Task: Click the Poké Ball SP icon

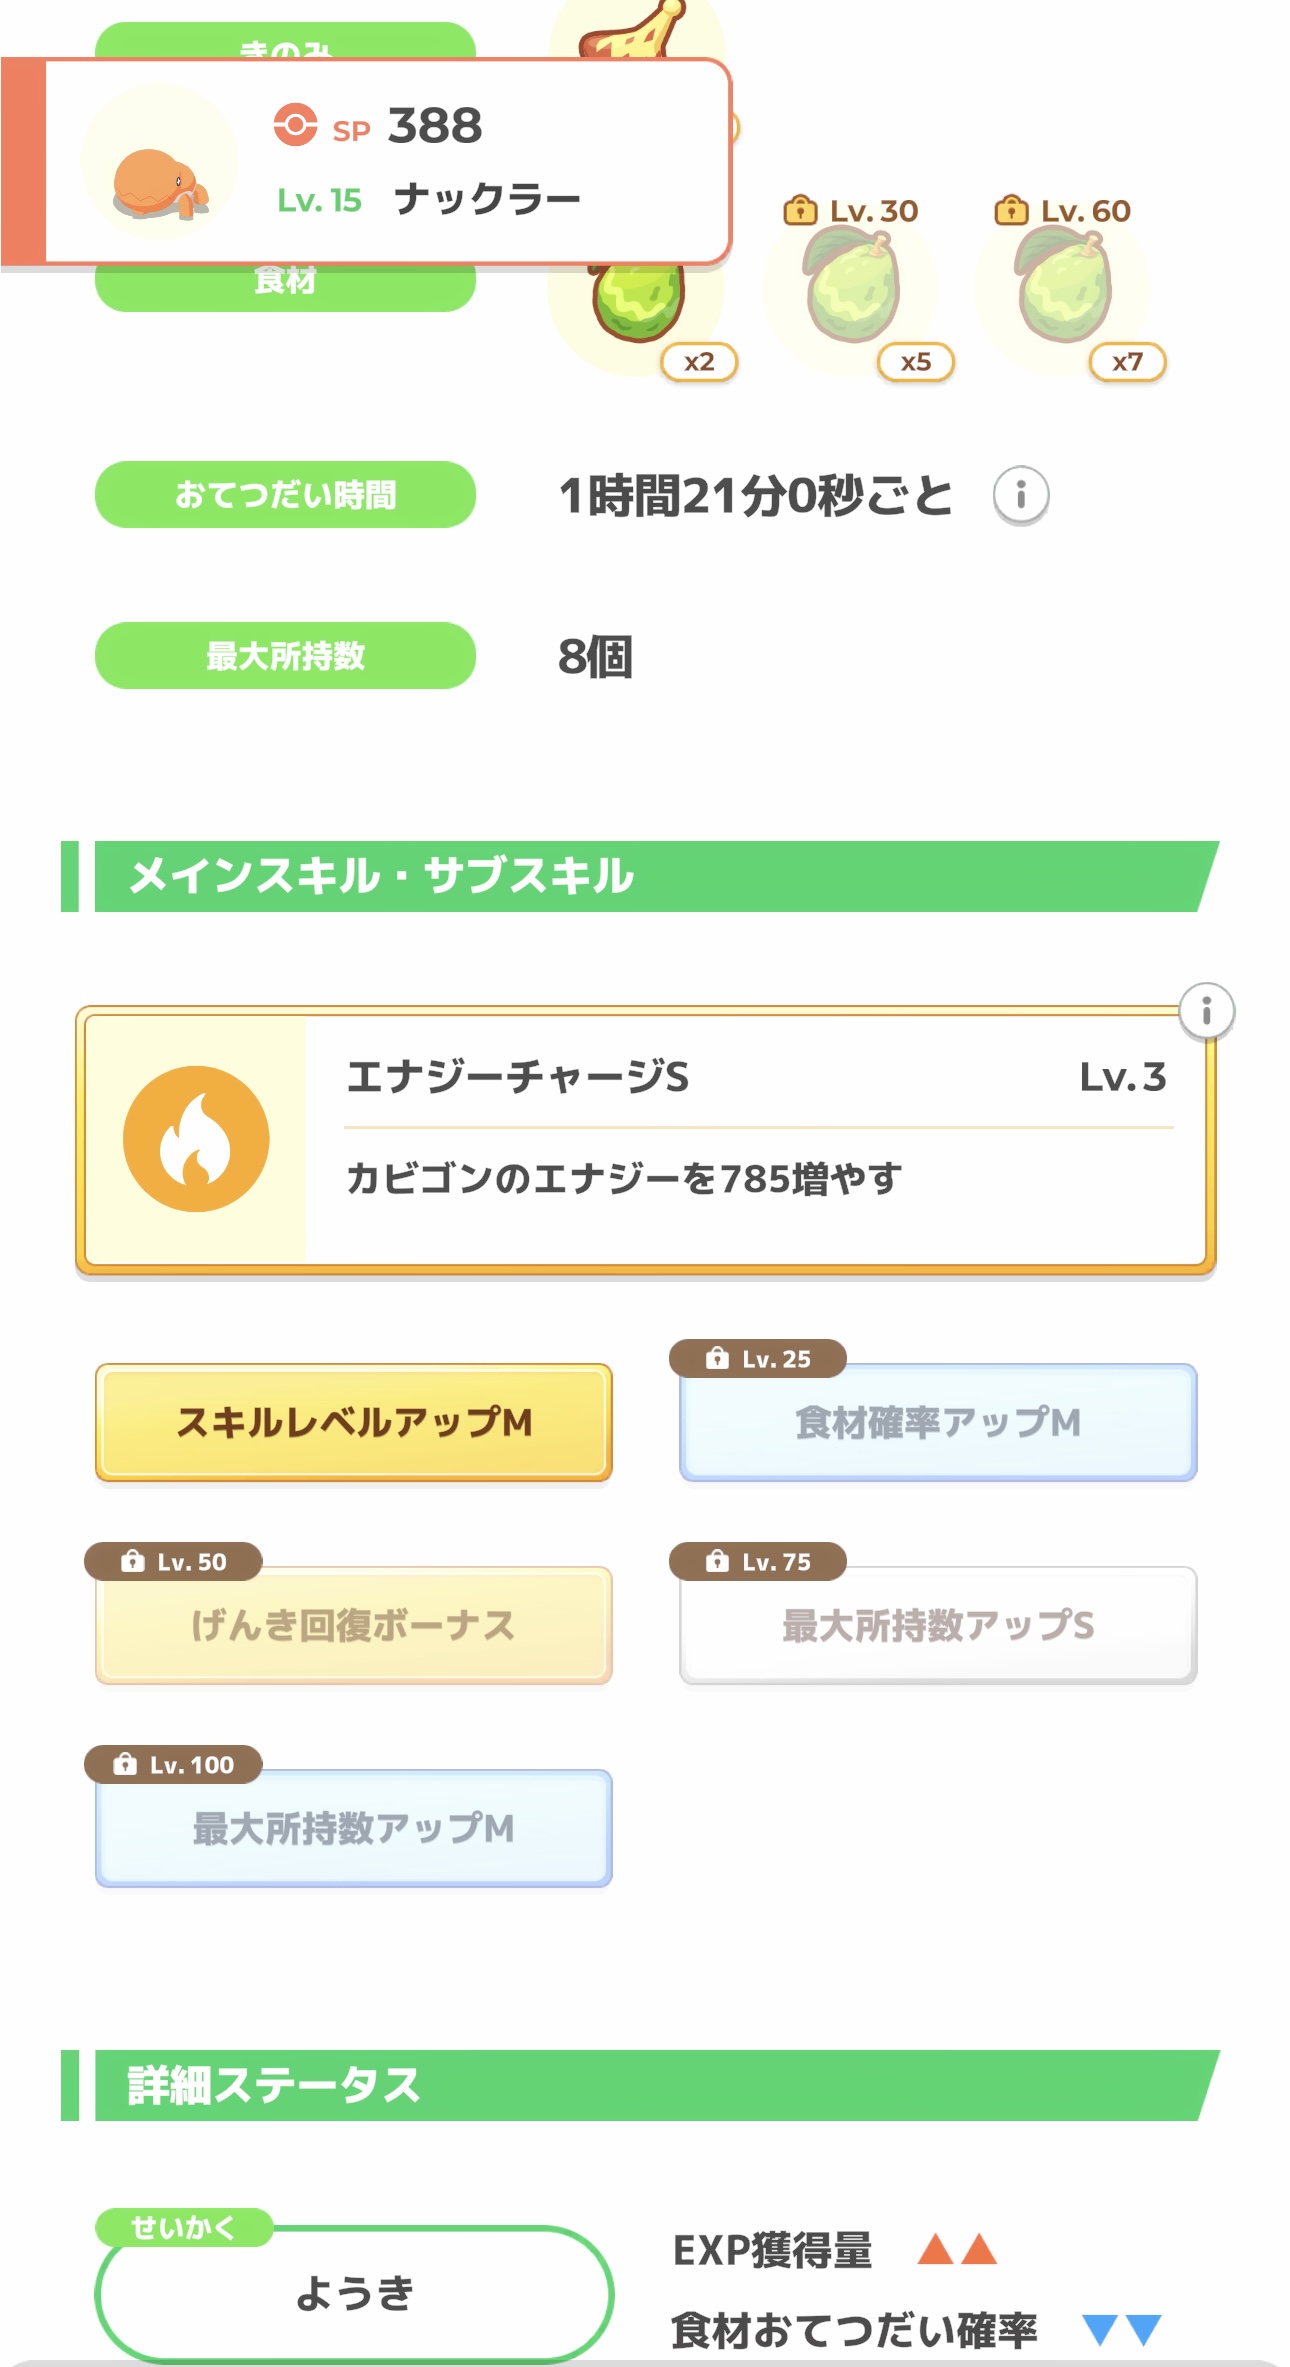Action: click(295, 125)
